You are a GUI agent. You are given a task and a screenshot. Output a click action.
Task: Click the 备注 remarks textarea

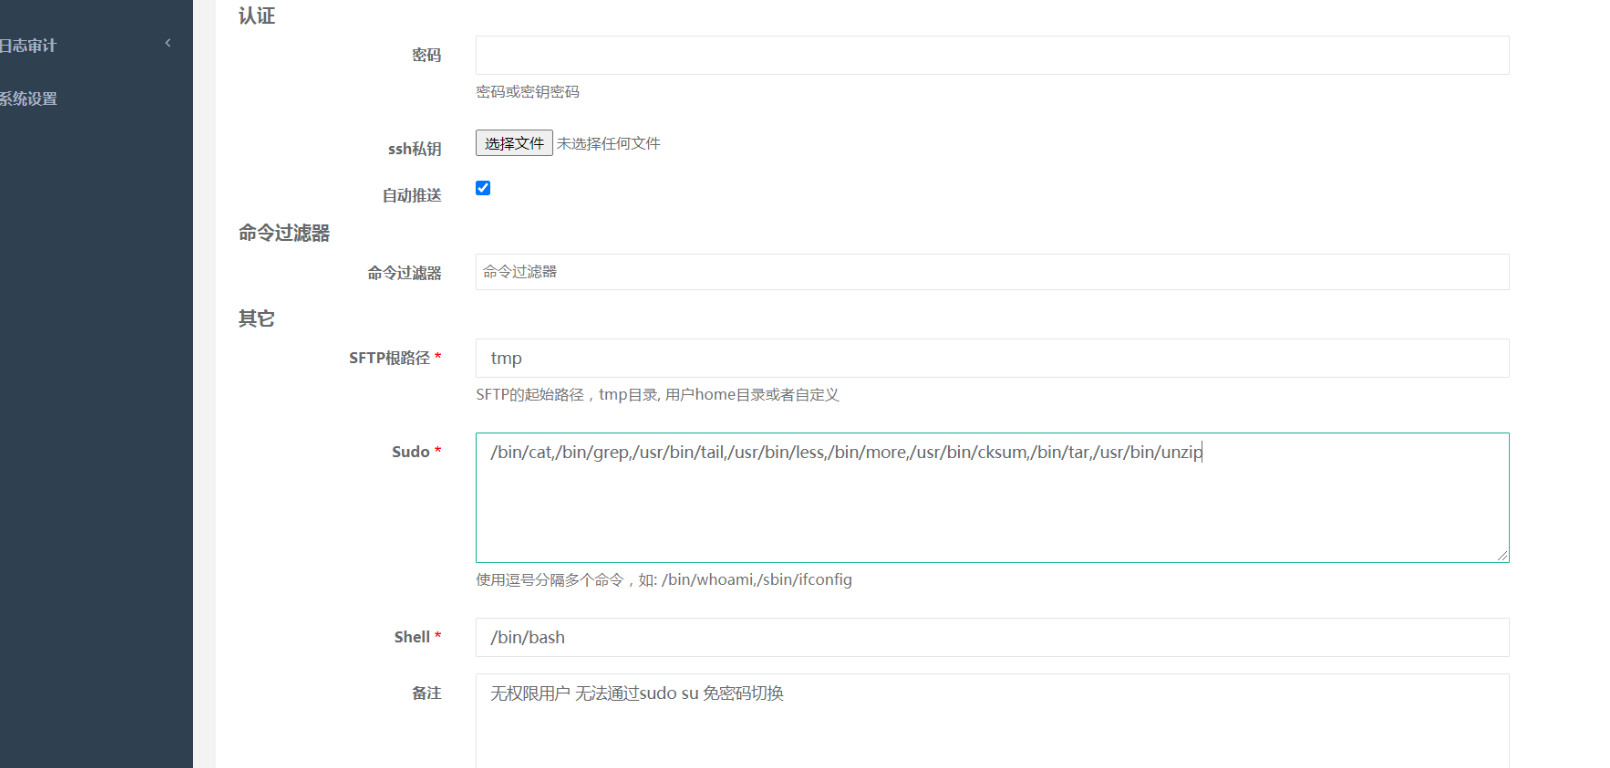point(992,721)
